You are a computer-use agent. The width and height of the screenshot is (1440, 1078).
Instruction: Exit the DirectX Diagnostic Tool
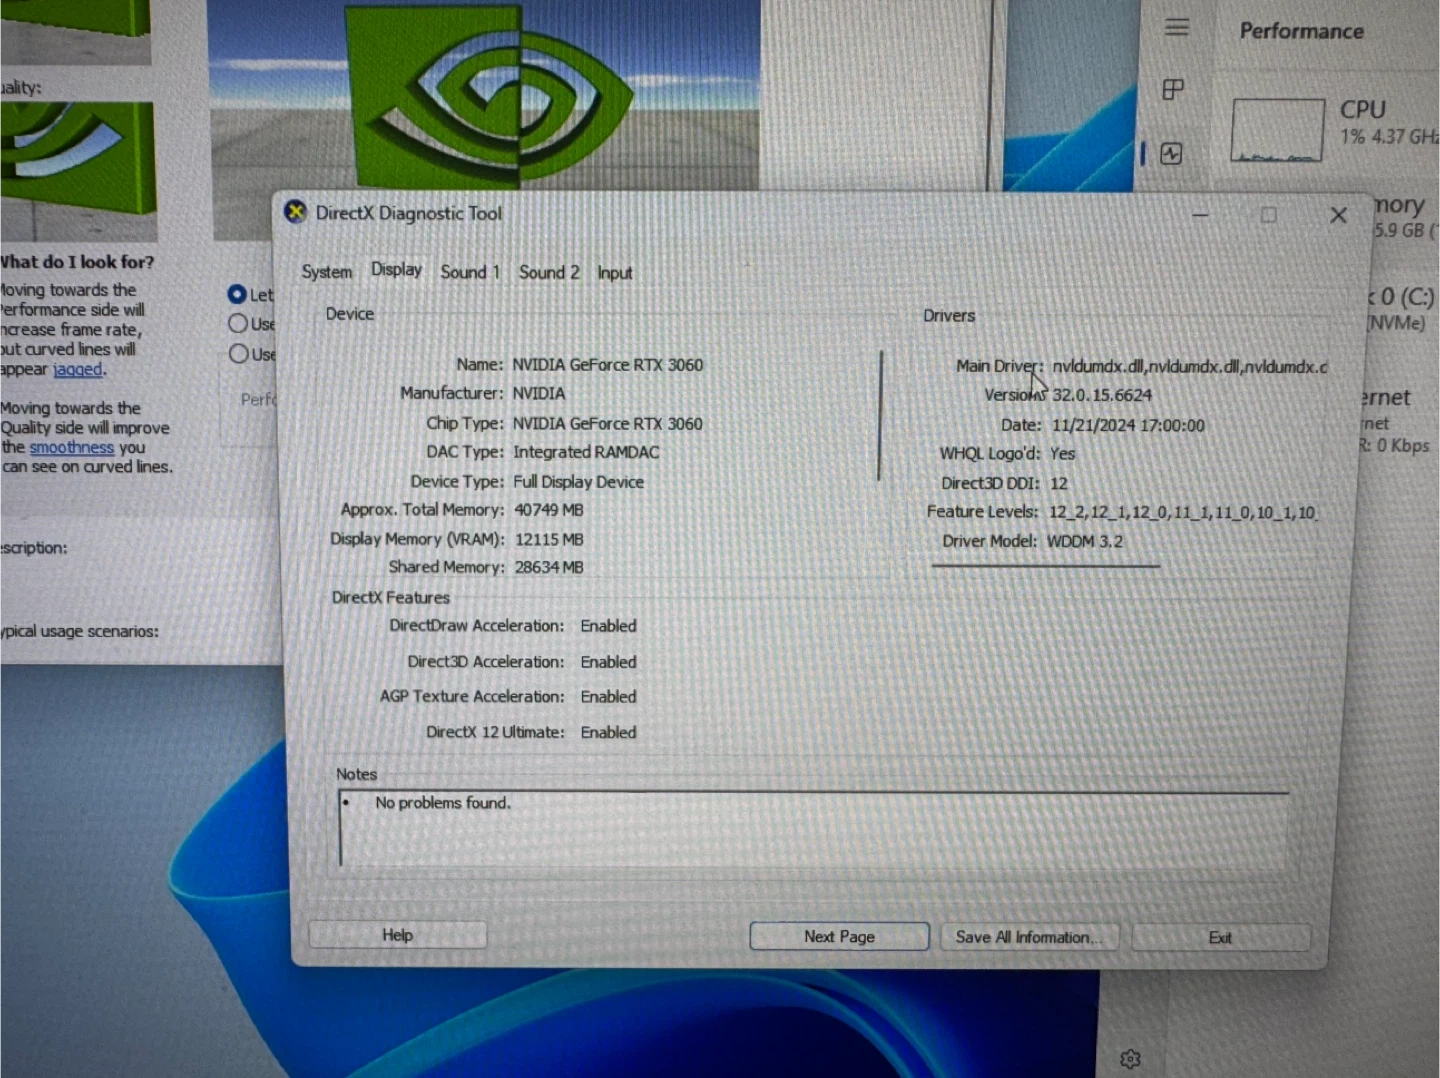click(1220, 938)
